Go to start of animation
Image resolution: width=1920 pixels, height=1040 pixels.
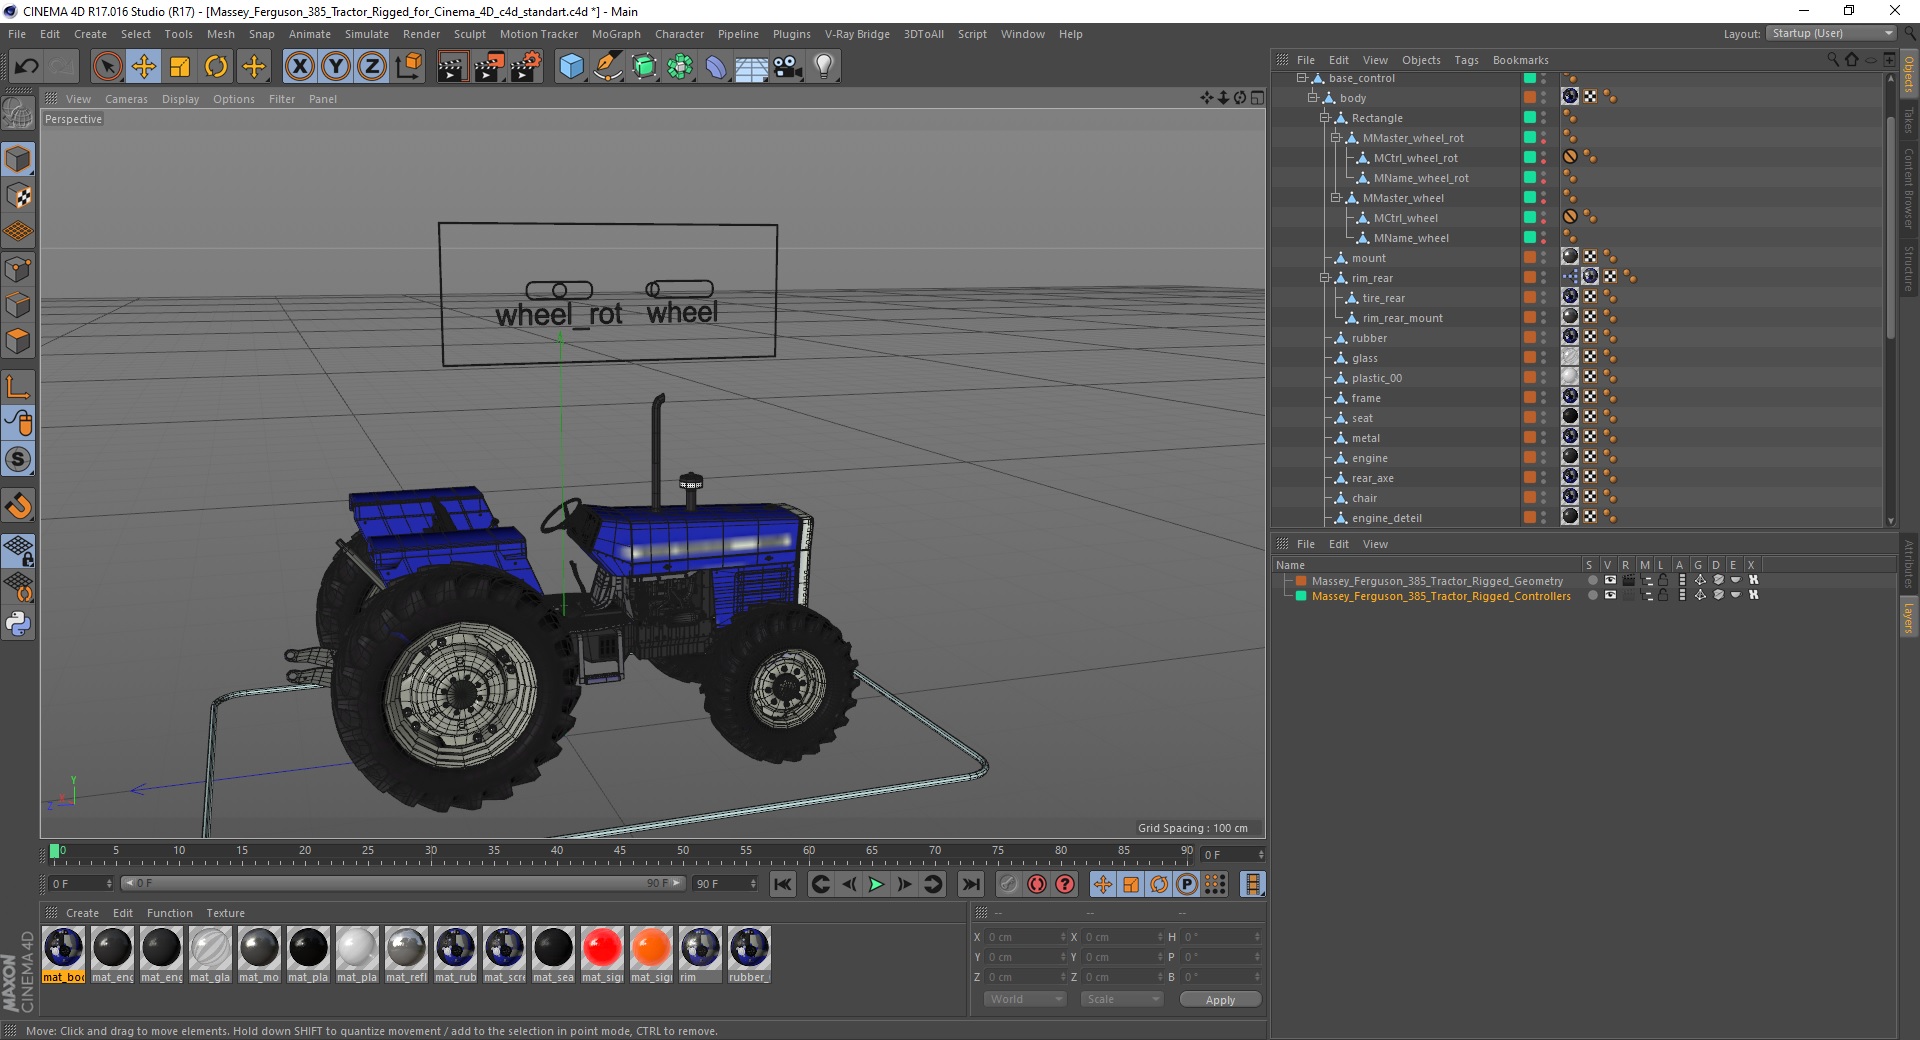(x=783, y=884)
